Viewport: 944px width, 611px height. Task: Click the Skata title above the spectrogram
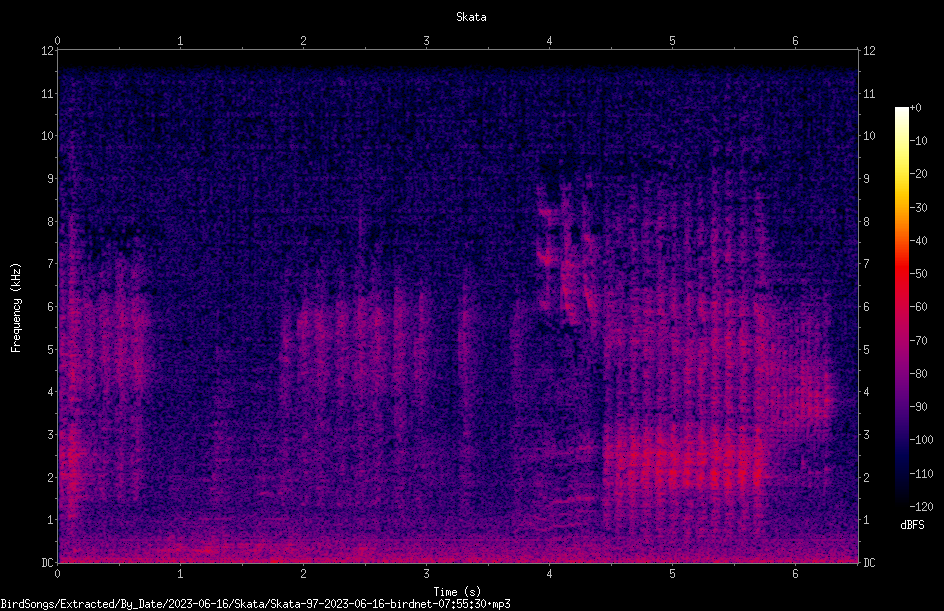[x=471, y=17]
